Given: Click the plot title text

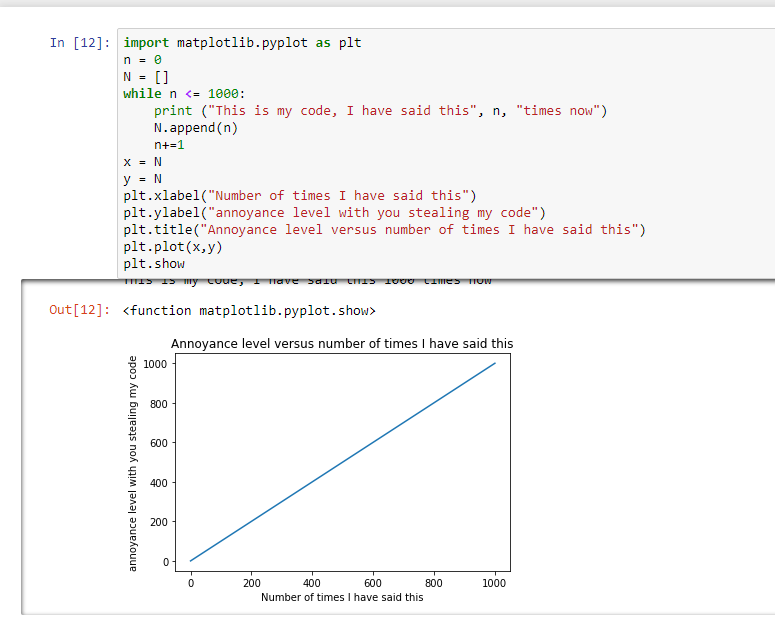Looking at the screenshot, I should click(x=342, y=344).
